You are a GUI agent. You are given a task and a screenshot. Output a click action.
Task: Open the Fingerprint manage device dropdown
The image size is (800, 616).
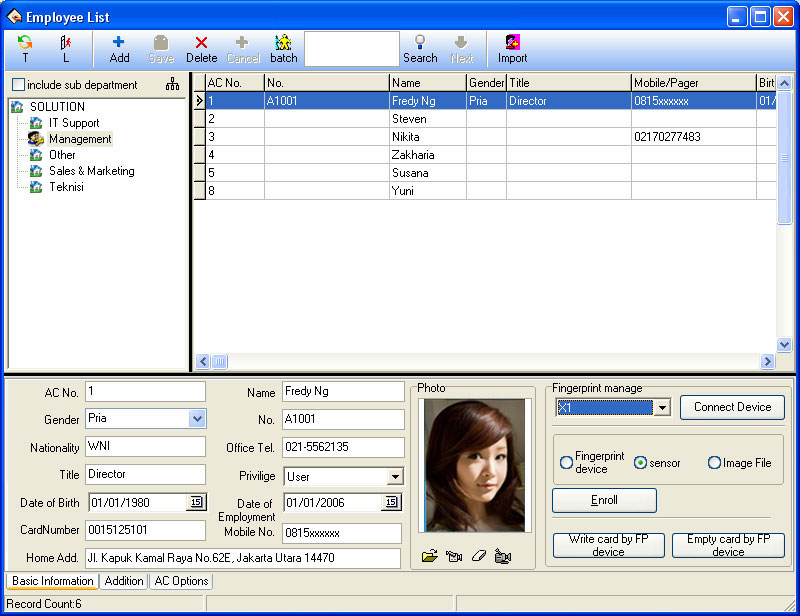click(x=661, y=408)
